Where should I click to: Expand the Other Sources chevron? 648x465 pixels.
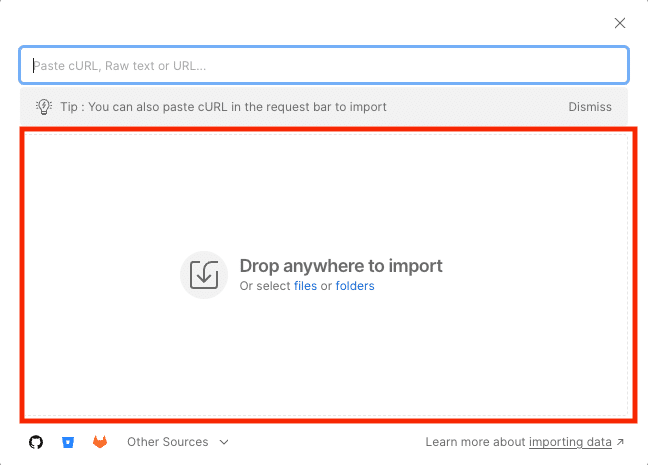[224, 442]
